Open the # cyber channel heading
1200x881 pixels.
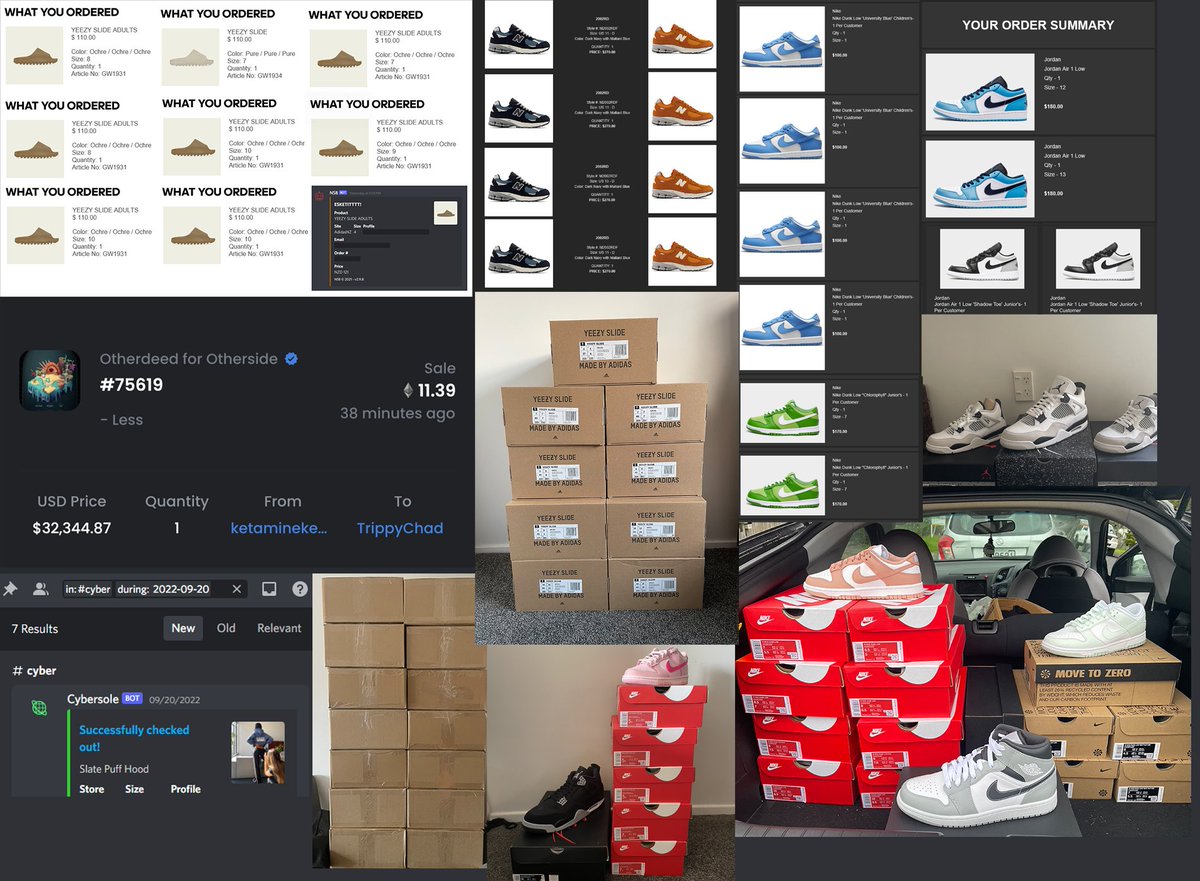35,670
